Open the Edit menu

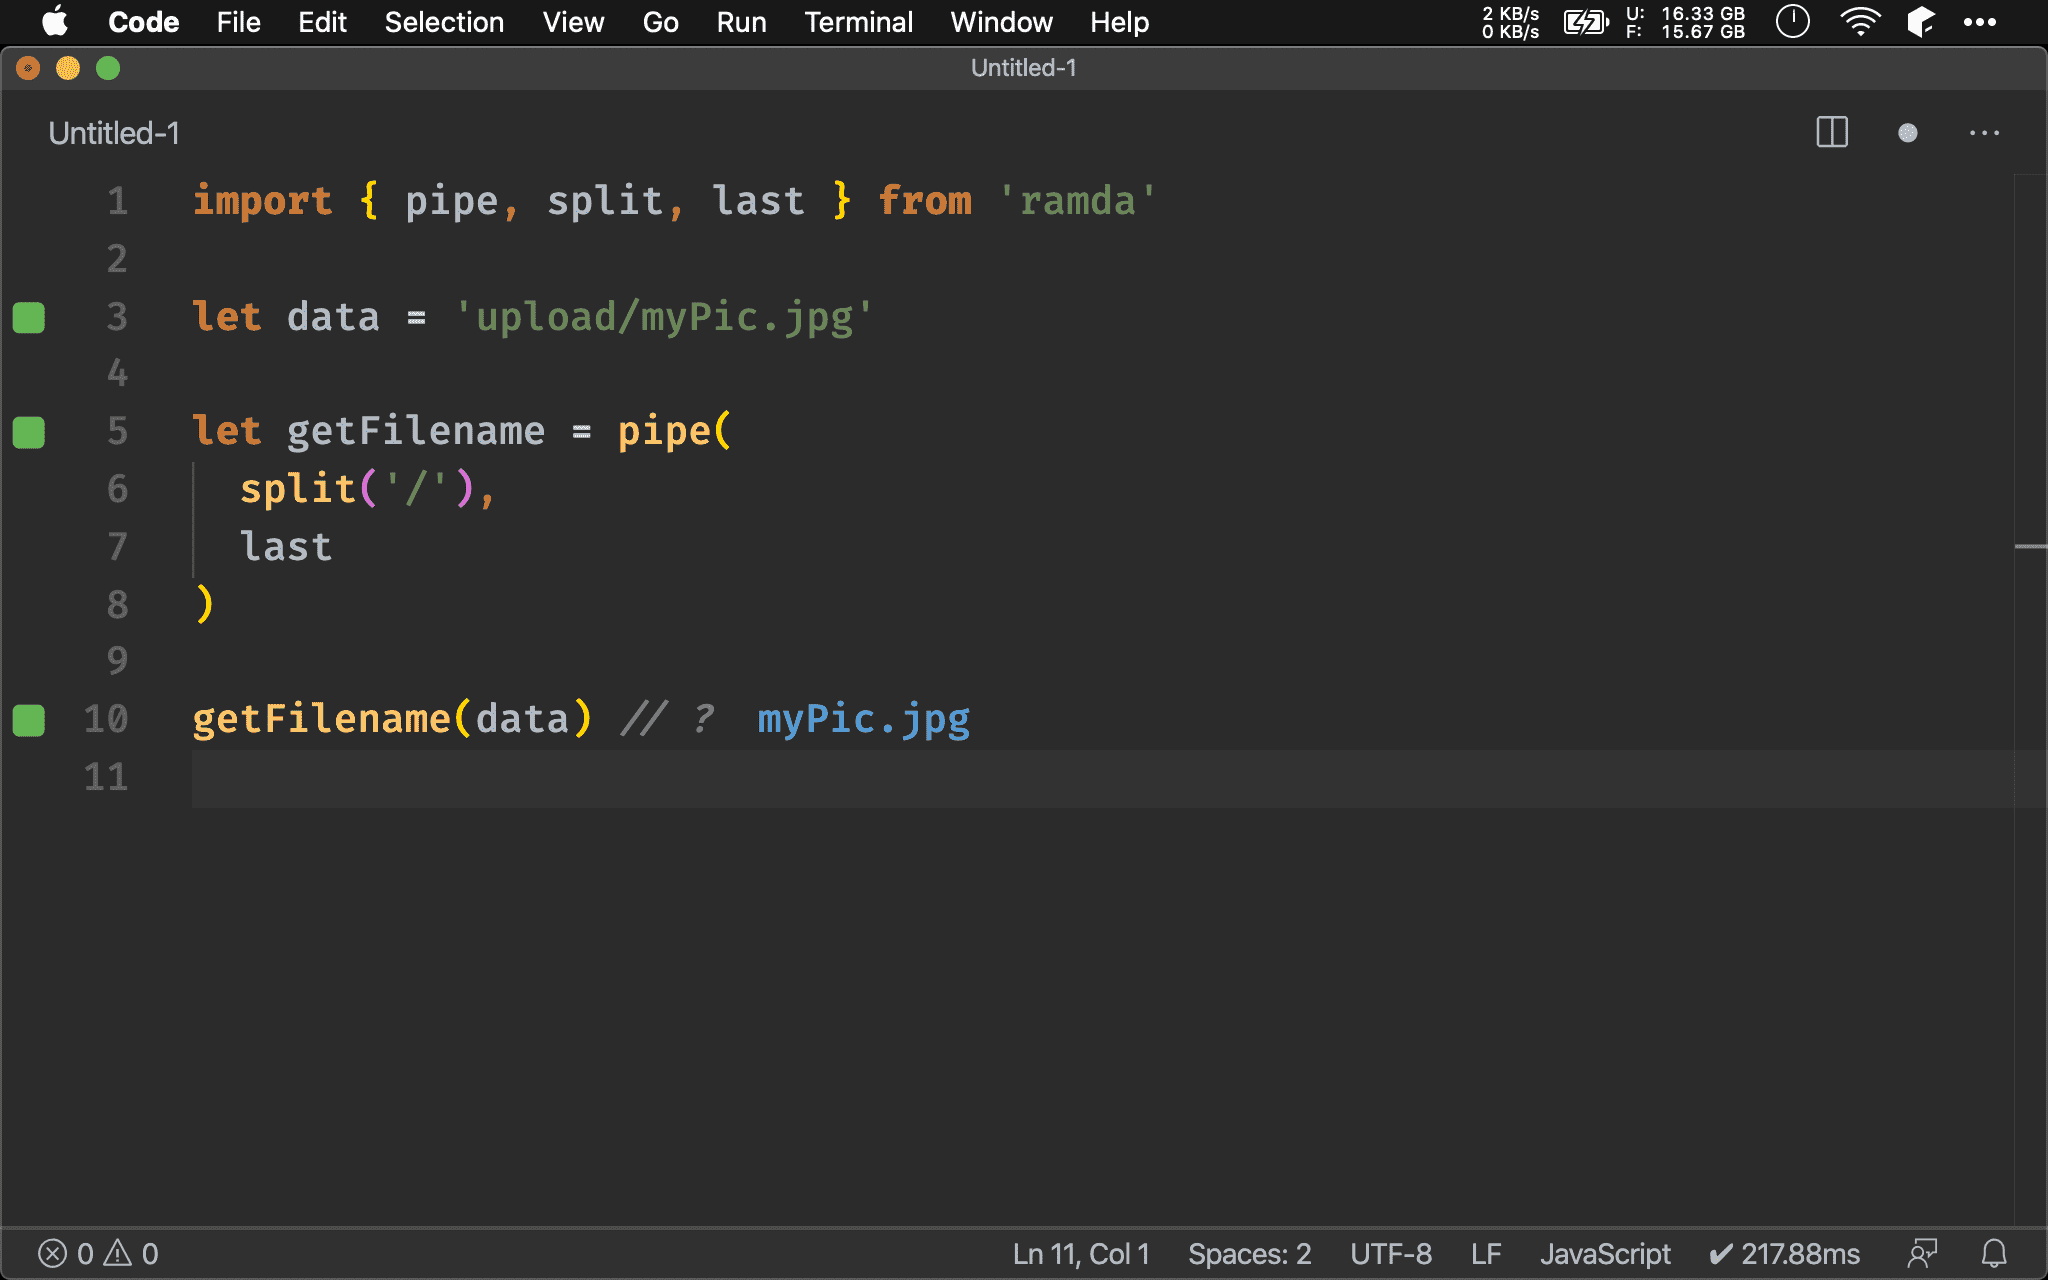coord(322,22)
